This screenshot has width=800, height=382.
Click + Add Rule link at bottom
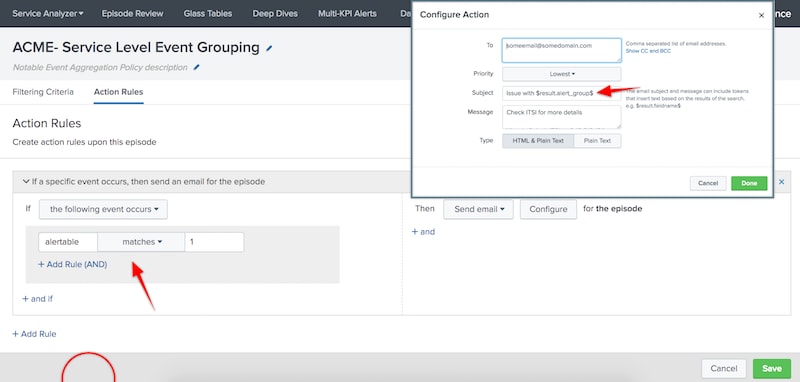coord(34,334)
